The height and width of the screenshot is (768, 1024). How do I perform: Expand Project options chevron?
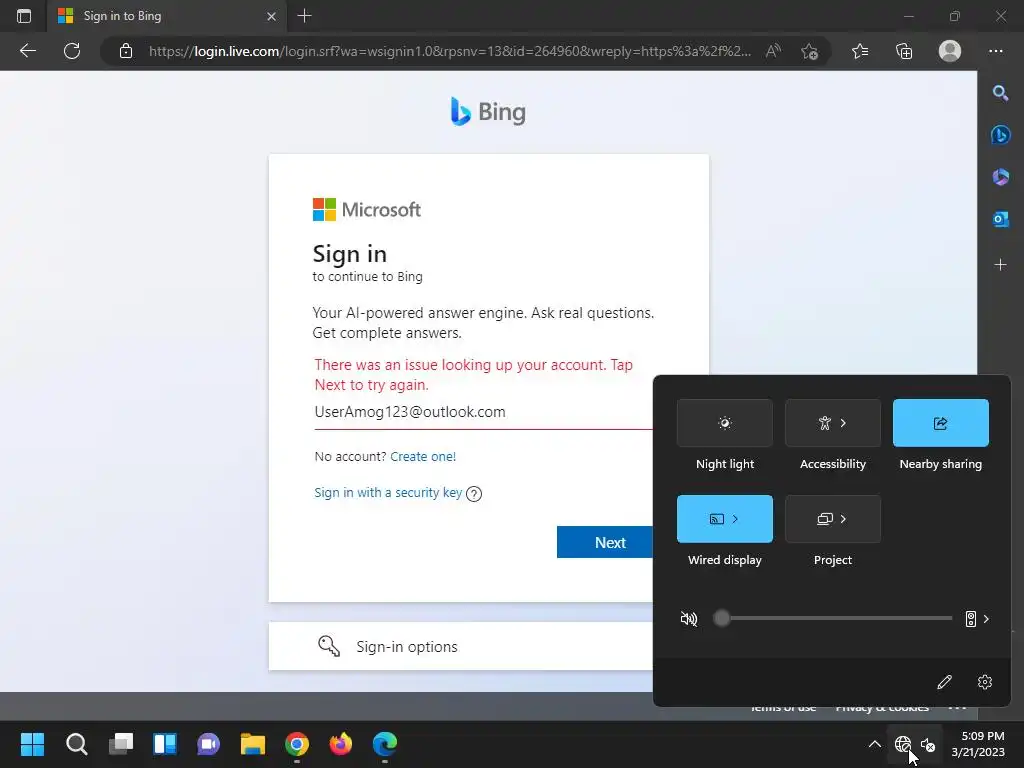point(844,519)
